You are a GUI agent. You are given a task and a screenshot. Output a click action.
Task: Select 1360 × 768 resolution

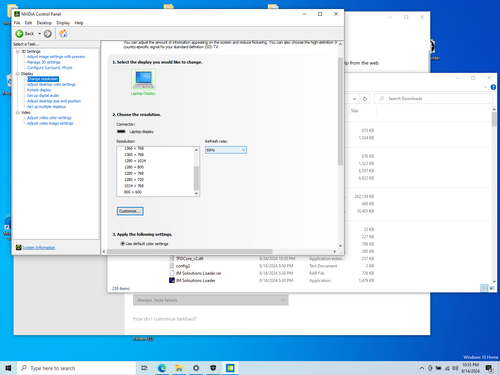[134, 155]
